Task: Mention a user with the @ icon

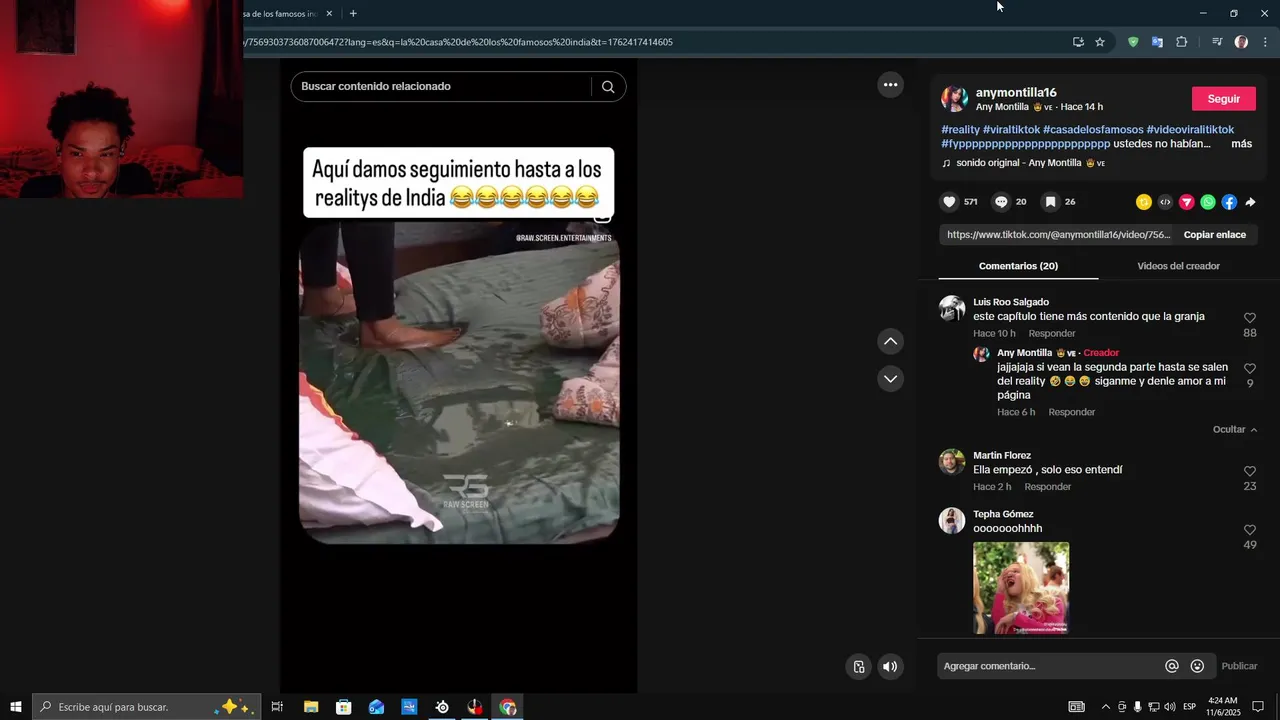Action: point(1172,666)
